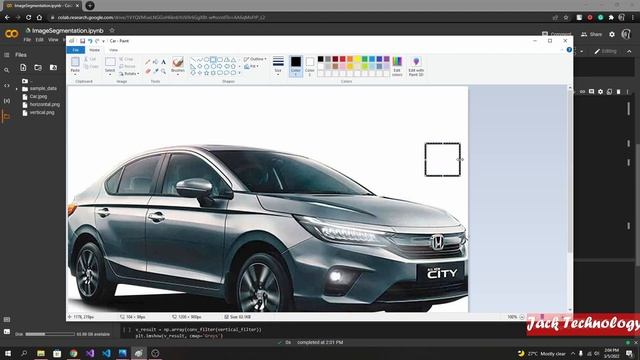Select the Pencil tool in Paint
Screen dimensions: 640x360
(148, 62)
